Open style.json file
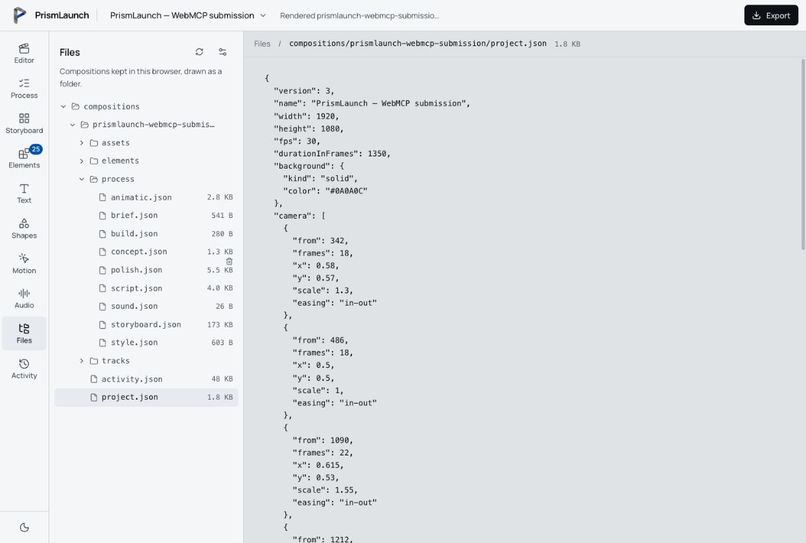The image size is (806, 543). click(146, 342)
